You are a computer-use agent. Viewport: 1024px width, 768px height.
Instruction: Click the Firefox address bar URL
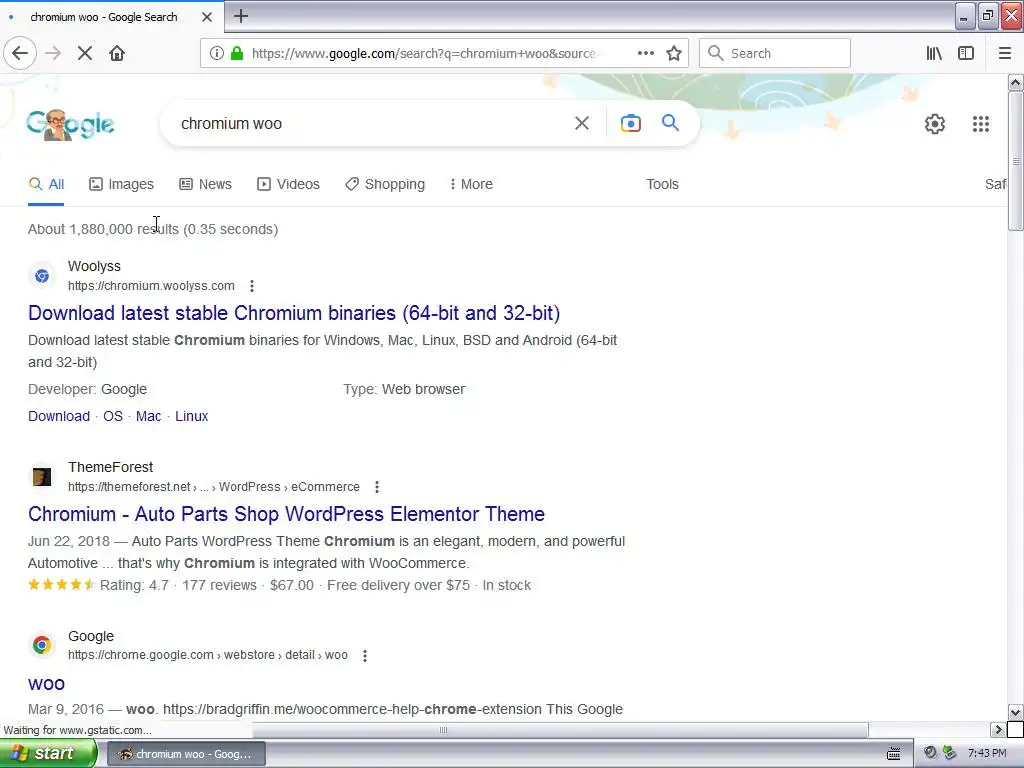(x=423, y=54)
